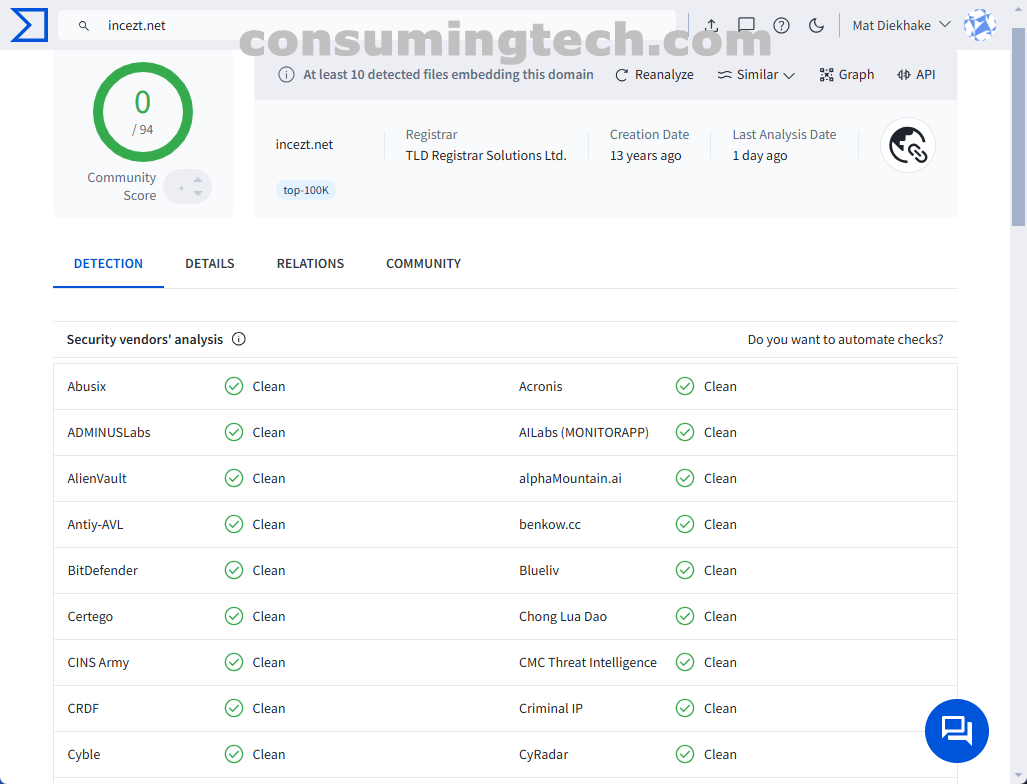Downvote the community score
Screen dimensions: 1027x784
(198, 193)
